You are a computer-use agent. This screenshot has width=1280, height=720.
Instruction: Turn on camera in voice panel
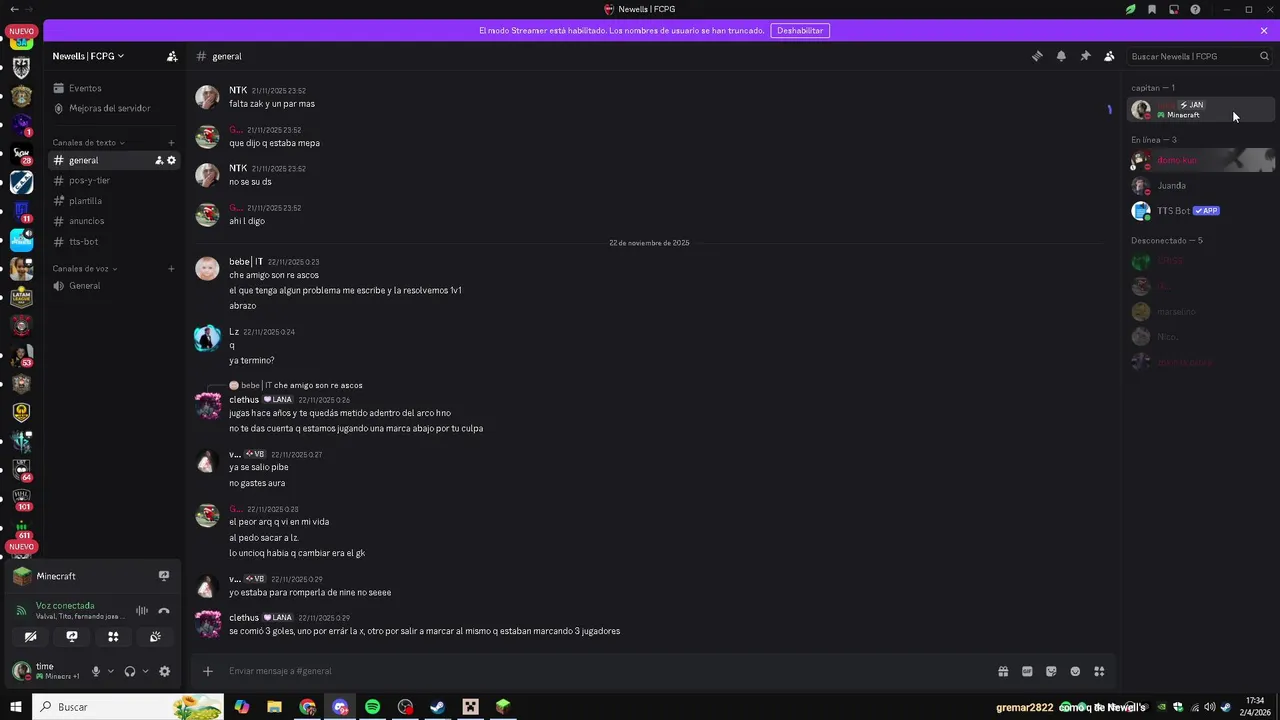coord(30,636)
